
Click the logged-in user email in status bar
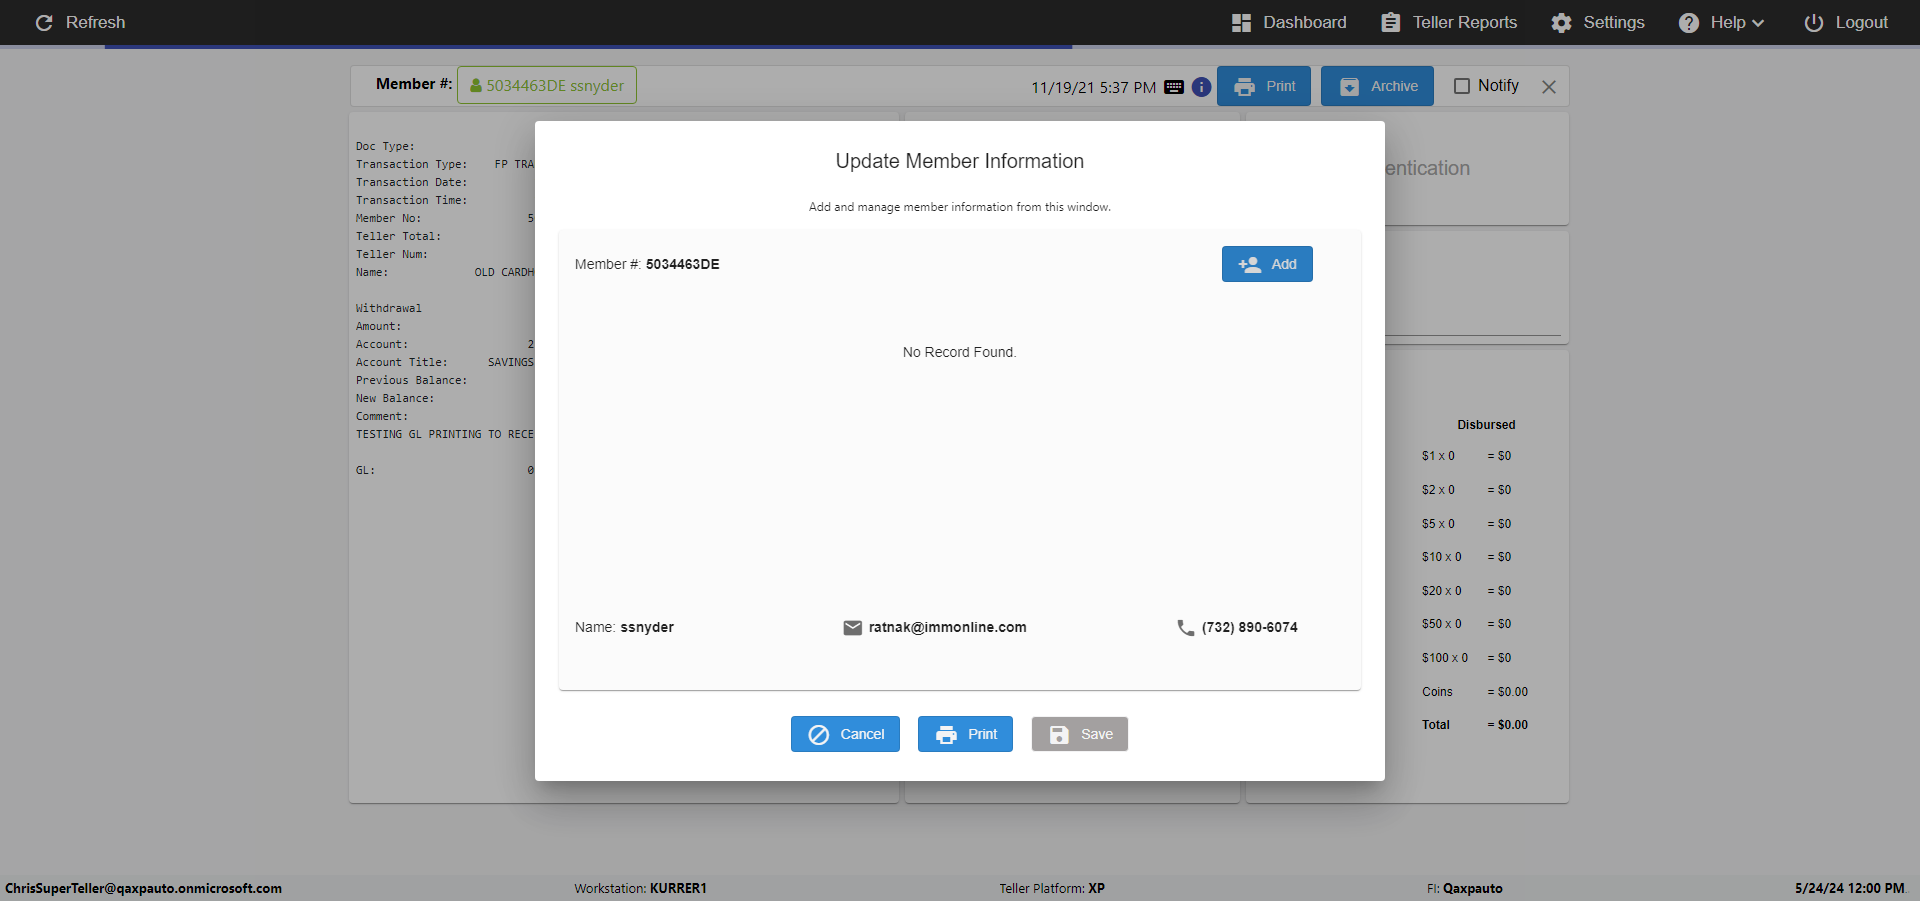point(143,888)
